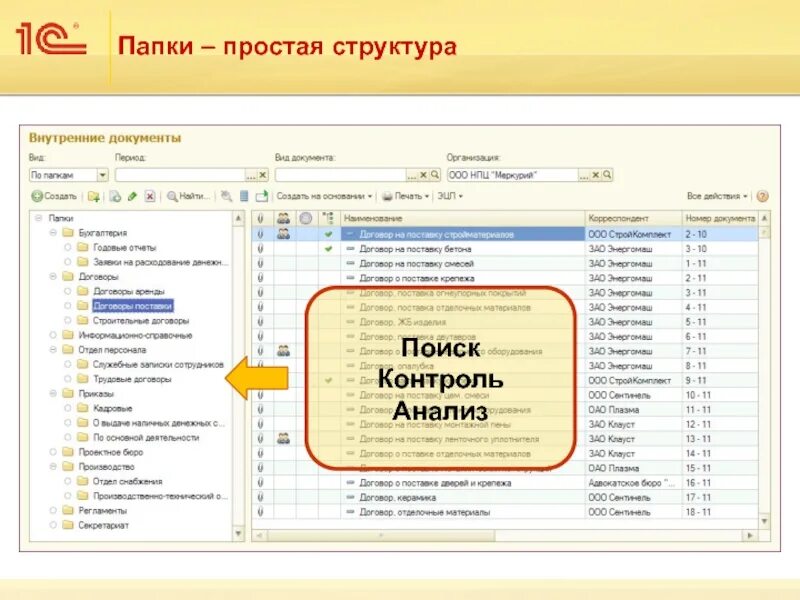Click the cancel search magnifier icon
Screen dimensions: 800x600
(227, 196)
